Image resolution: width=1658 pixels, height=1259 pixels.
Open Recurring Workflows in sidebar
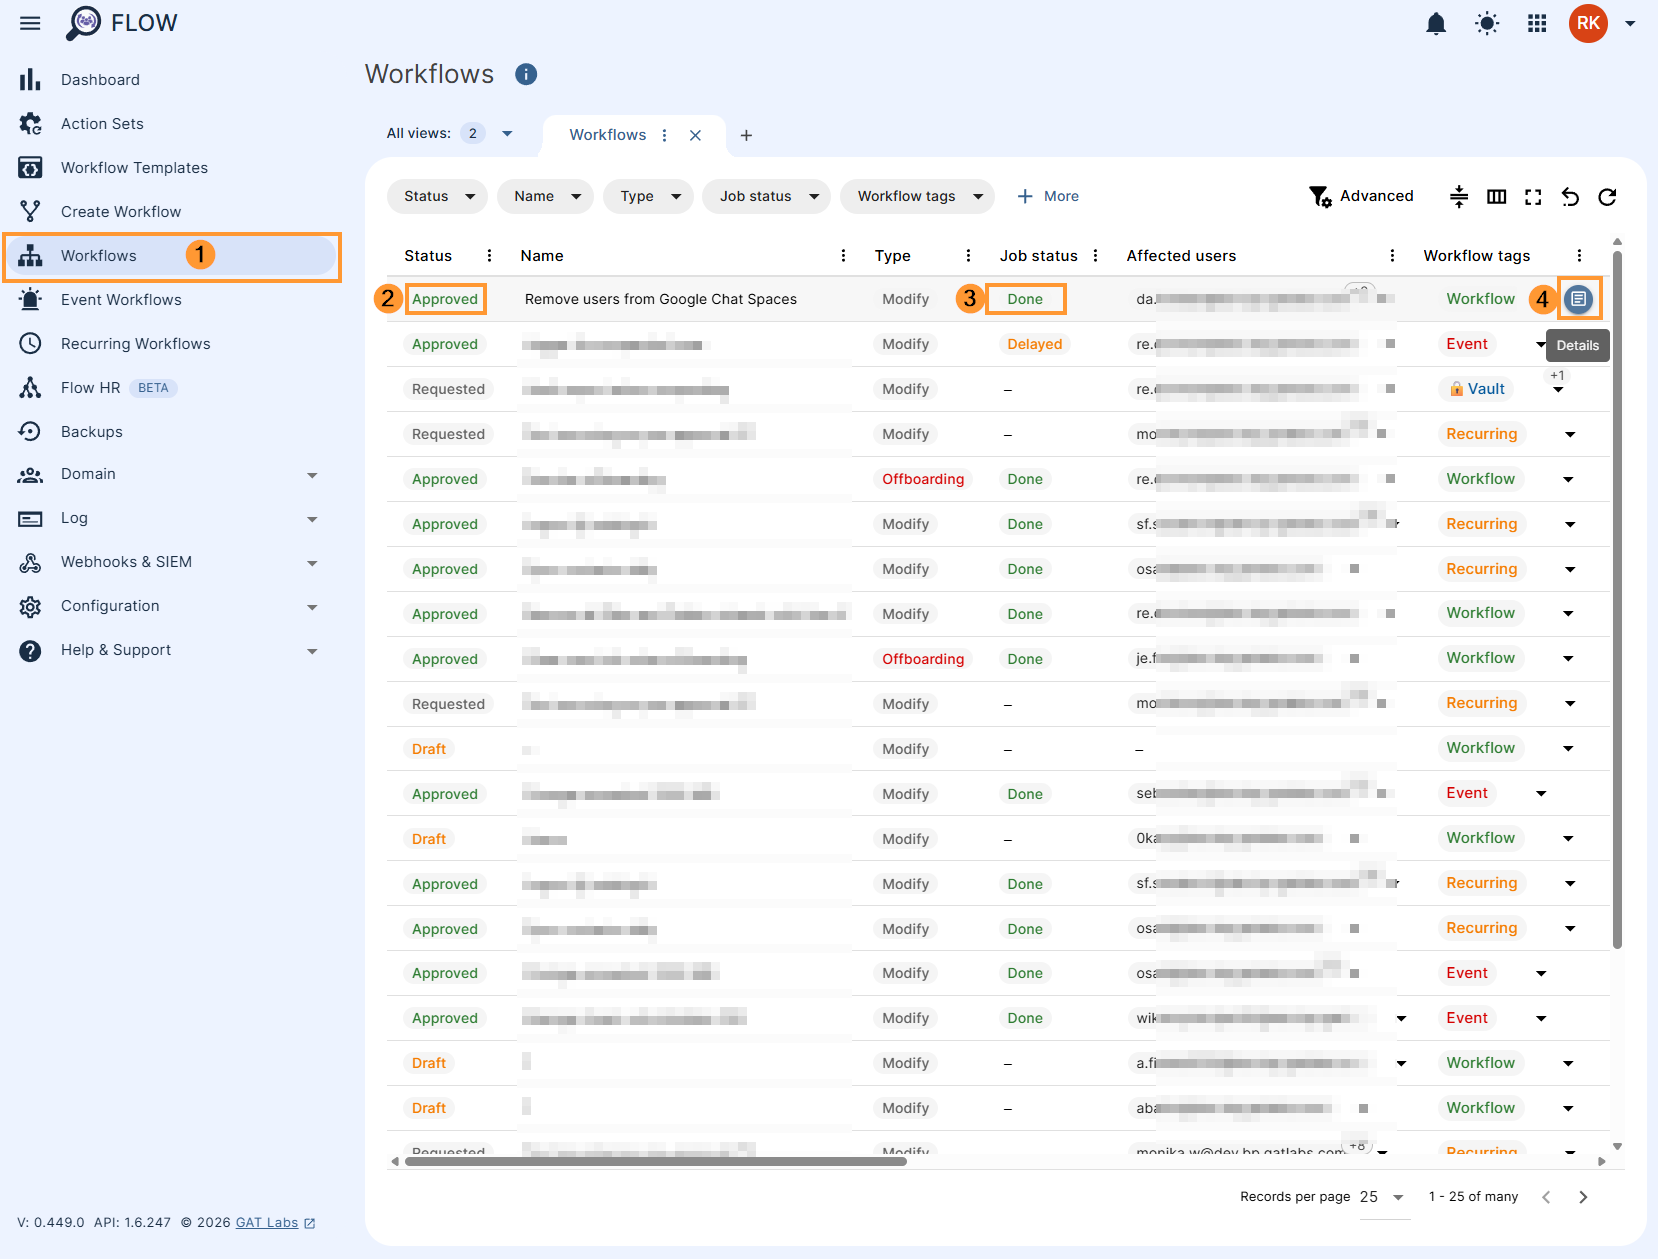coord(135,344)
